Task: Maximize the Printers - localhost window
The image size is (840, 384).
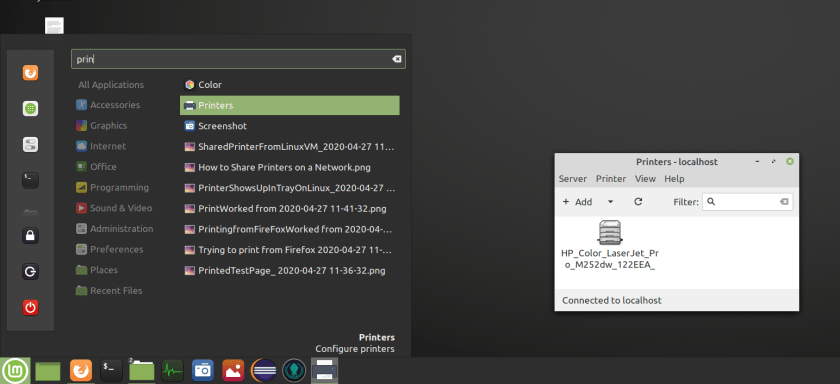Action: [x=774, y=161]
